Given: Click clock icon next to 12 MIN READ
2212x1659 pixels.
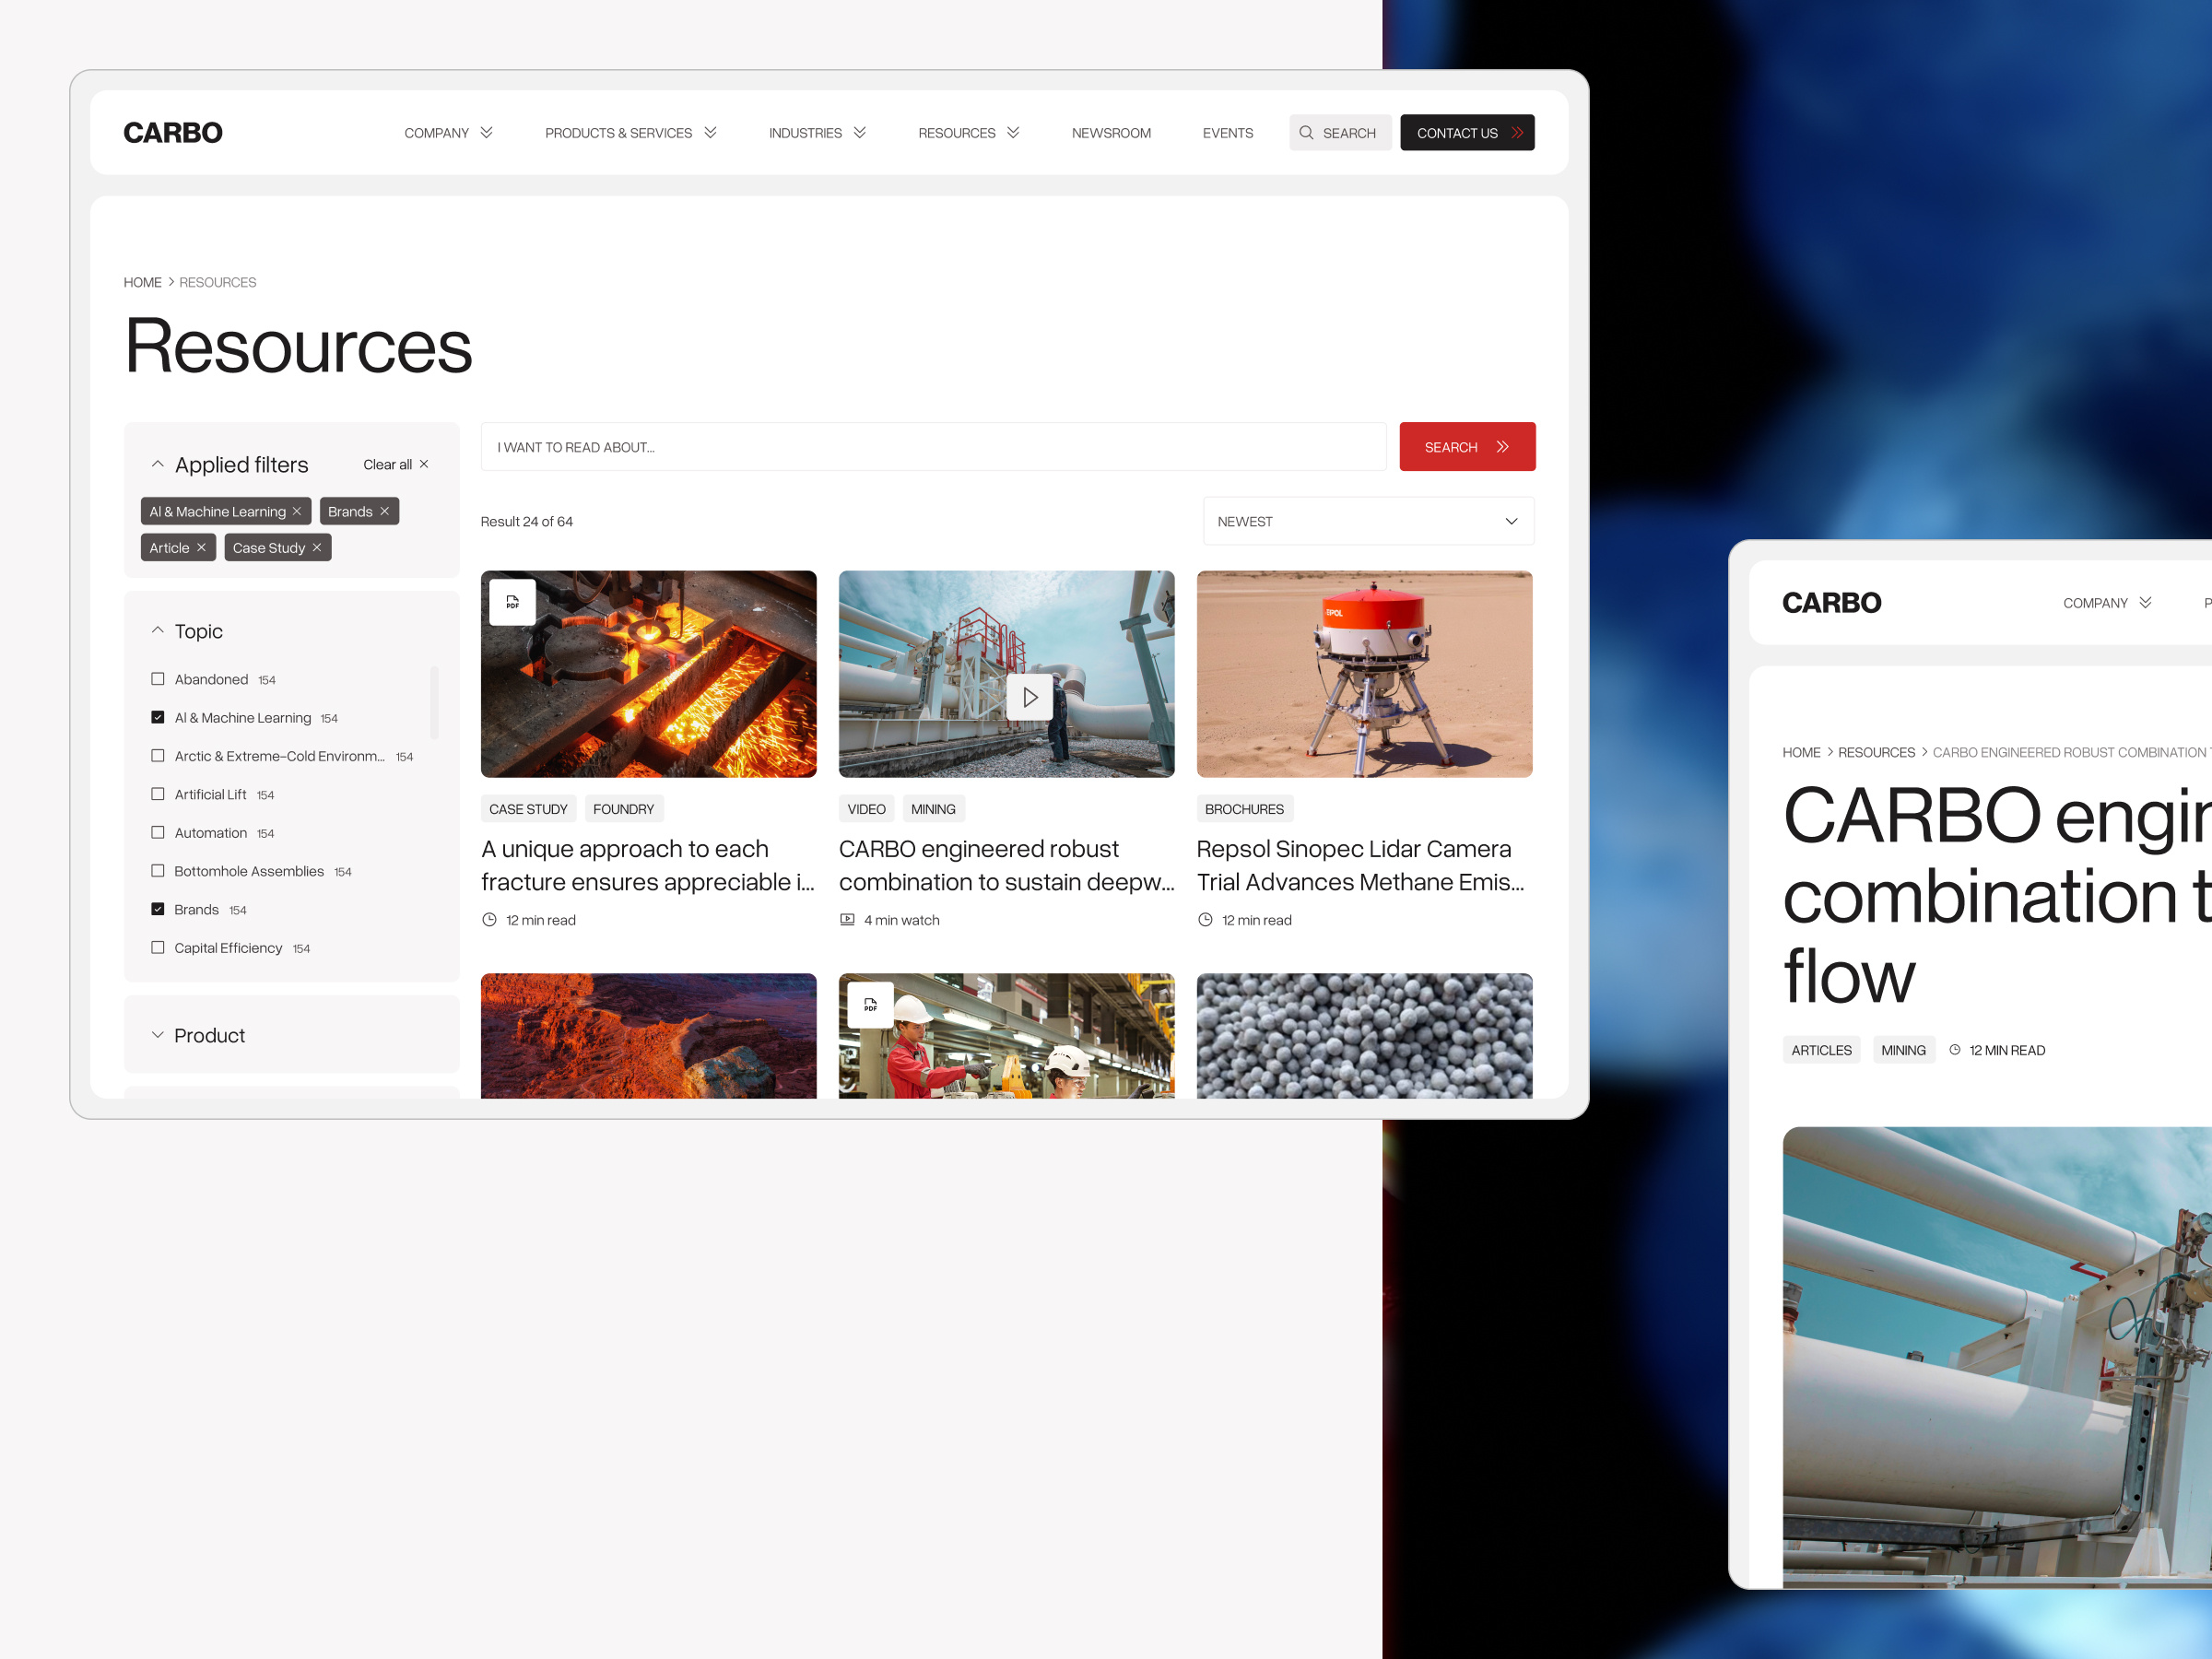Looking at the screenshot, I should coord(1954,1050).
